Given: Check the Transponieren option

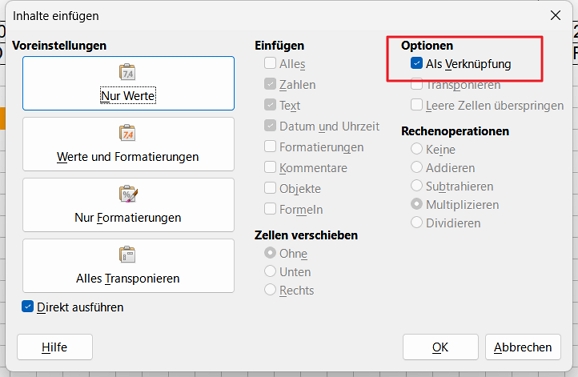Looking at the screenshot, I should pyautogui.click(x=417, y=85).
